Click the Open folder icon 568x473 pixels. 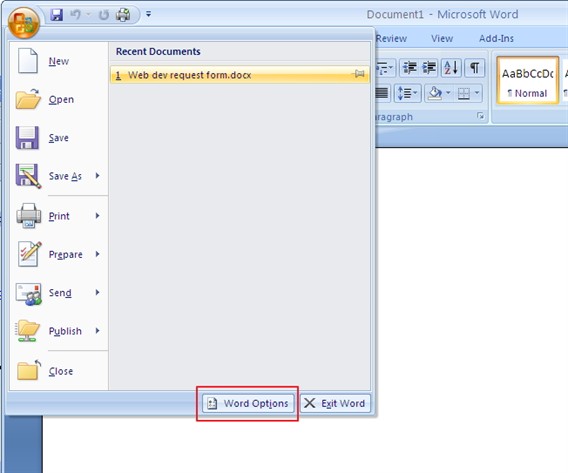tap(28, 99)
